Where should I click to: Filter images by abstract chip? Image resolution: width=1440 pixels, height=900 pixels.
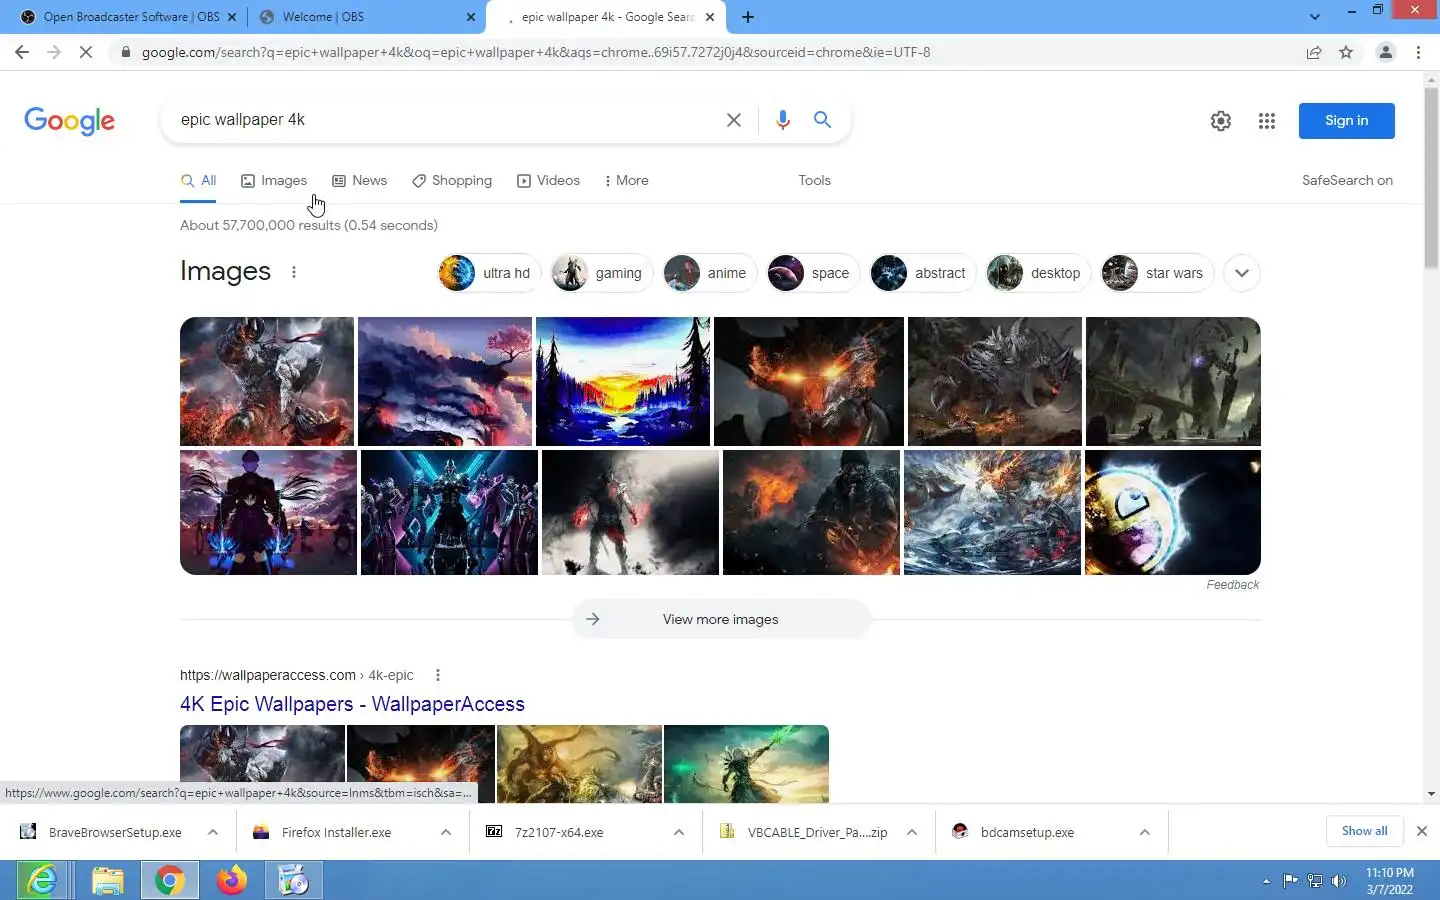pos(923,273)
